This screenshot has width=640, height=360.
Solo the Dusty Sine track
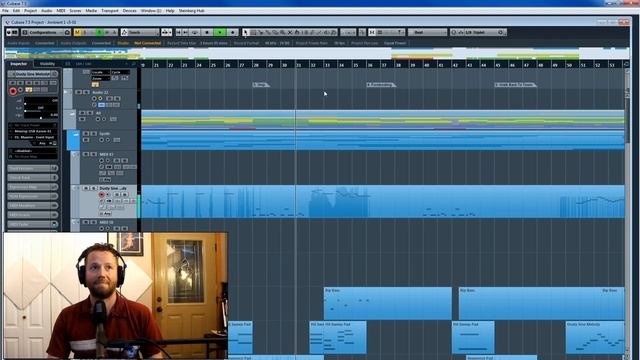coord(93,188)
